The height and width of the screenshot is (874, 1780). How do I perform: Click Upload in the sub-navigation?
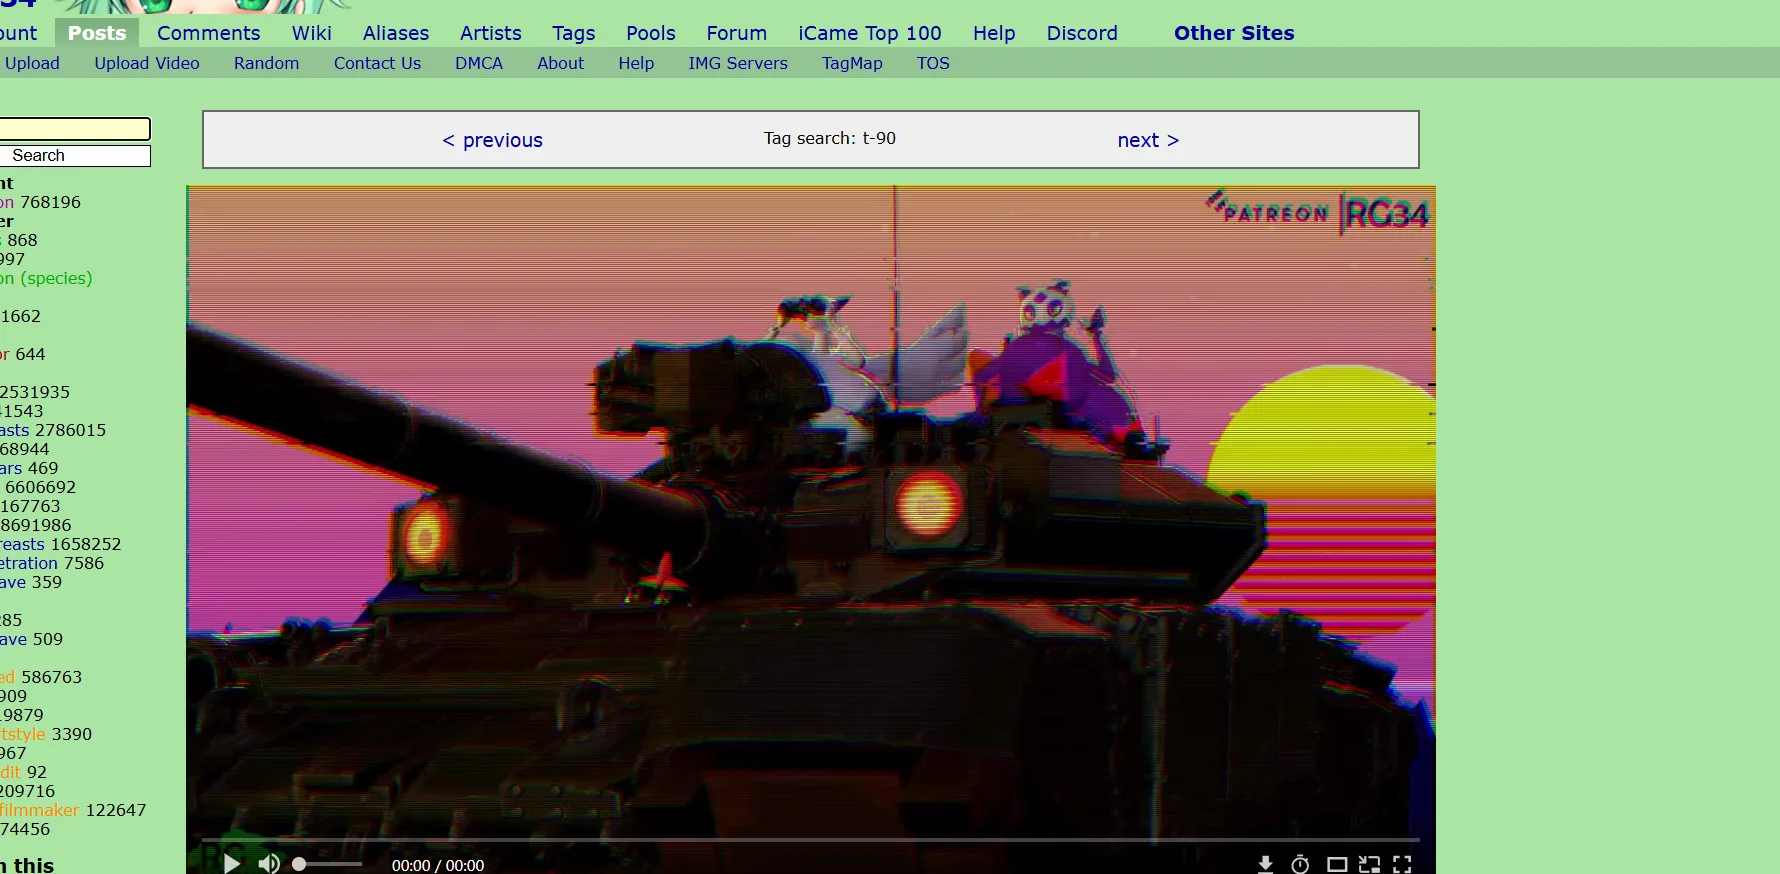click(x=32, y=63)
